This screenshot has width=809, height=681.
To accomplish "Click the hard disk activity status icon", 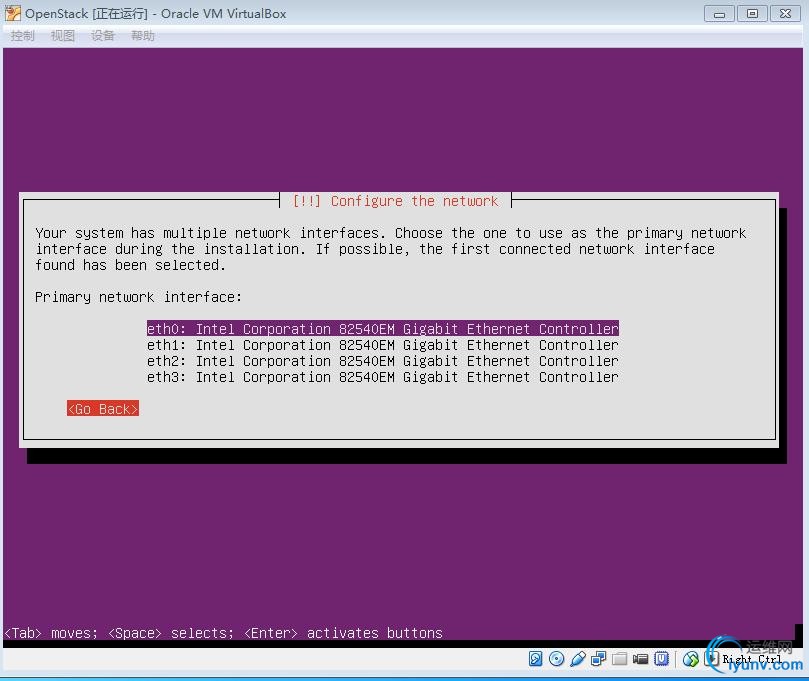I will (x=536, y=659).
